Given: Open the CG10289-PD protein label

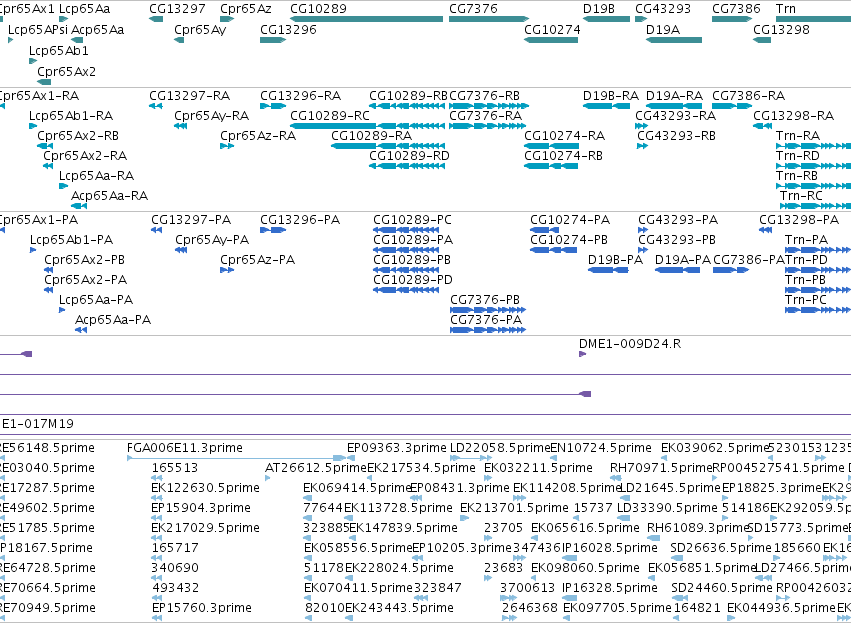Looking at the screenshot, I should pyautogui.click(x=412, y=280).
